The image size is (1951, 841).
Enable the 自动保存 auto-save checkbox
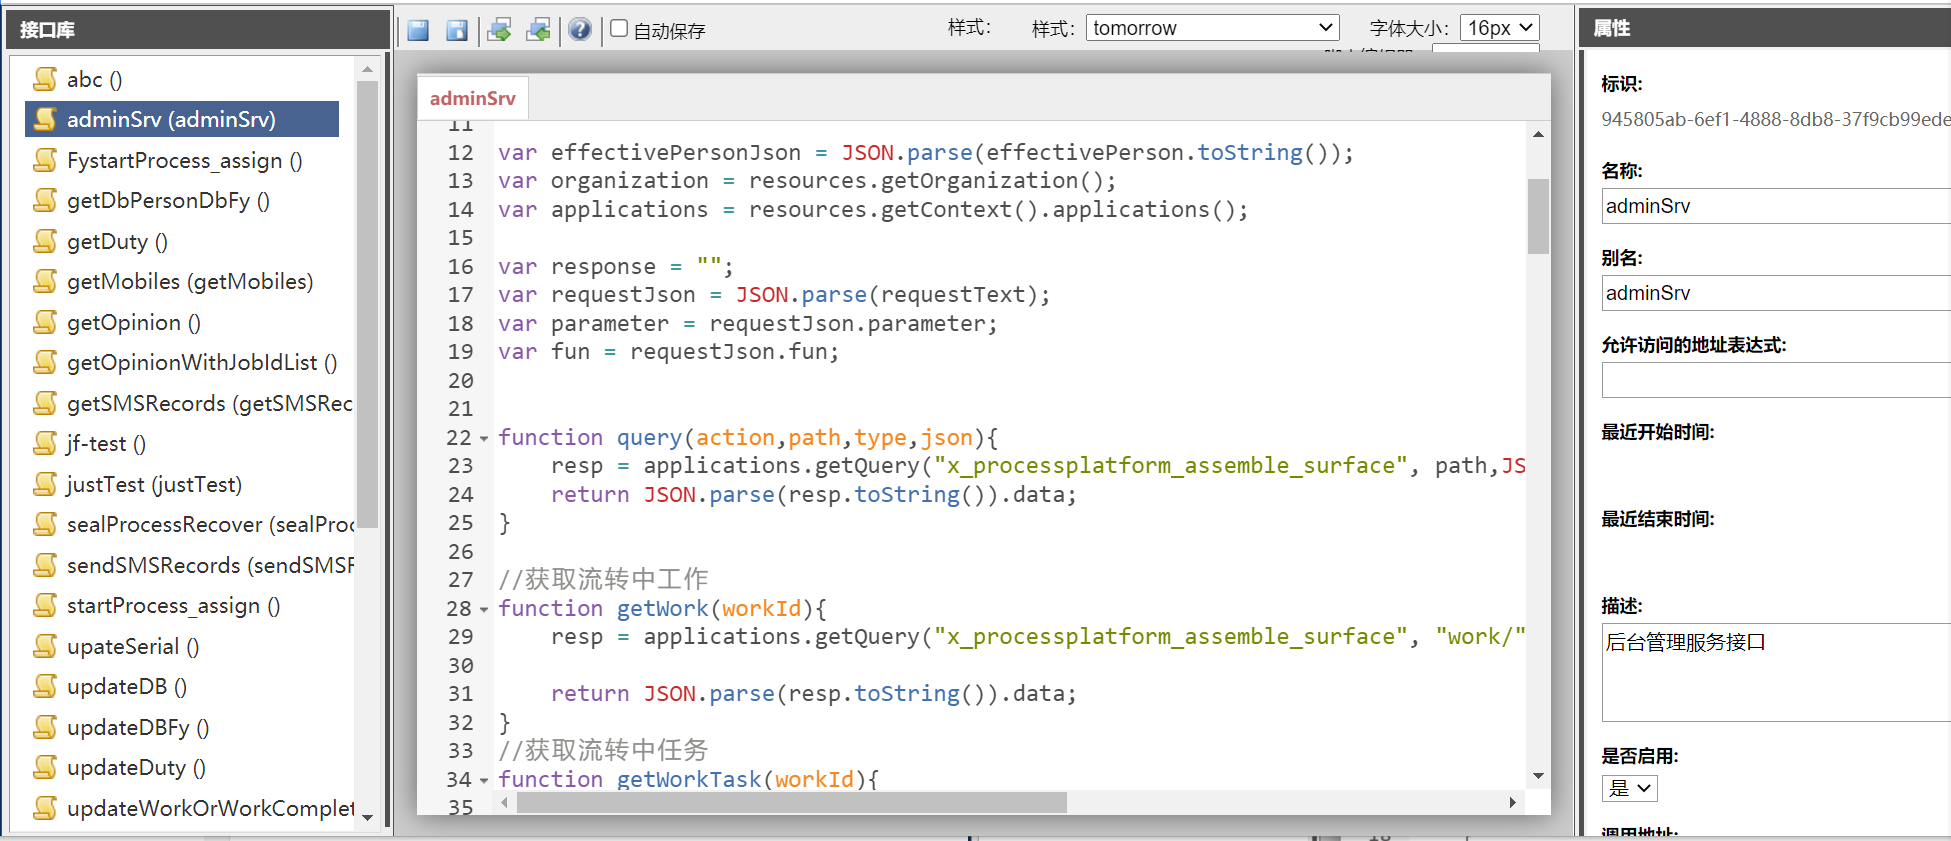coord(619,29)
